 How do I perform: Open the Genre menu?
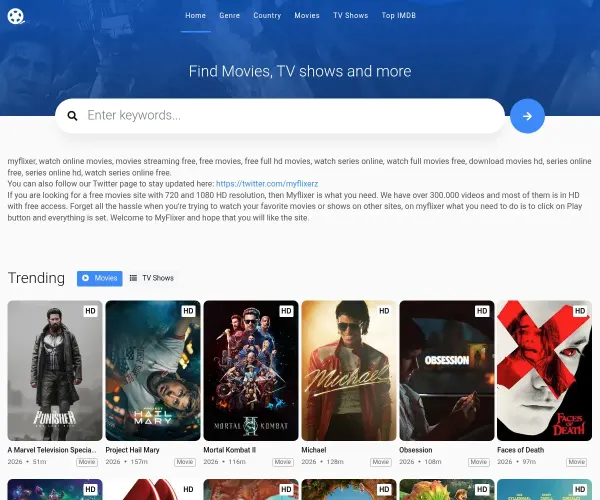[x=230, y=15]
